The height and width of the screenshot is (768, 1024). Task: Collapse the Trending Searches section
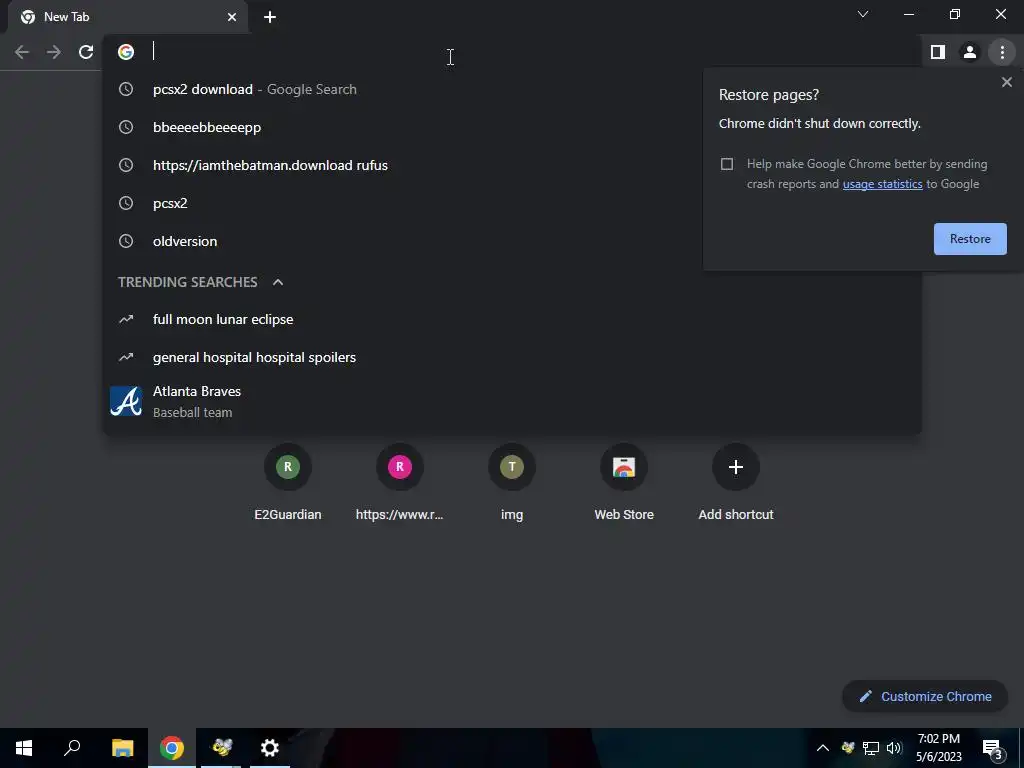pos(278,282)
